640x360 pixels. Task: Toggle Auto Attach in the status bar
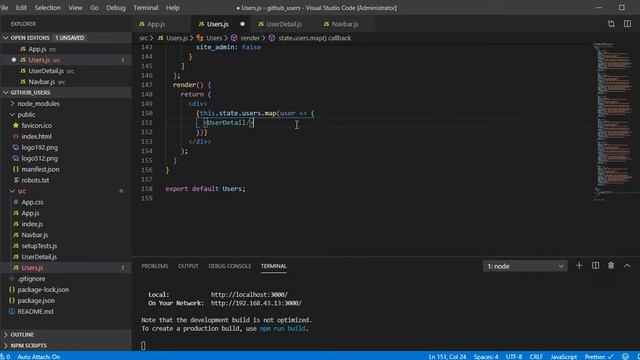(x=39, y=356)
